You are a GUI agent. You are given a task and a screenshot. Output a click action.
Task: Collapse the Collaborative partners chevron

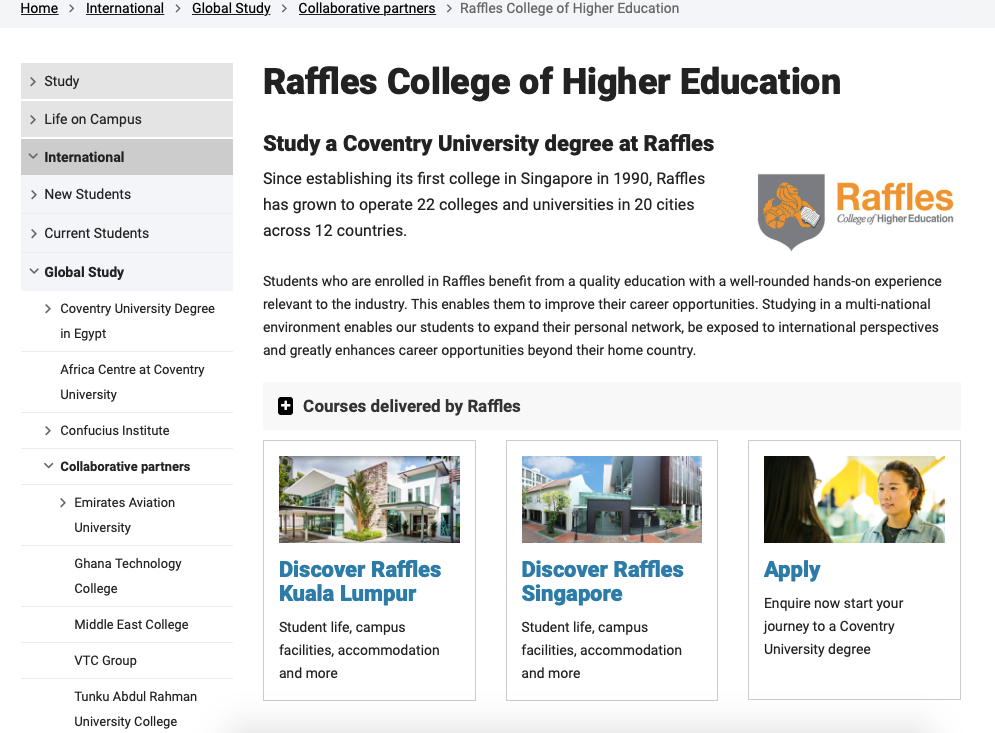pyautogui.click(x=48, y=466)
